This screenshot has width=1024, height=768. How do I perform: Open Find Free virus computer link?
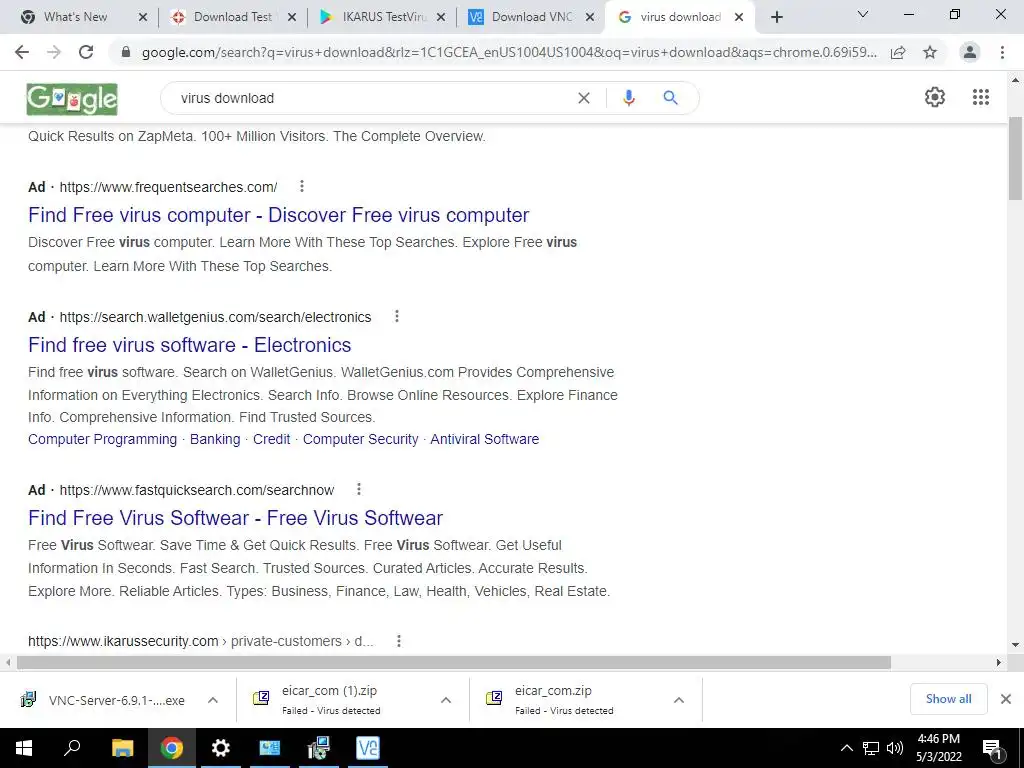tap(278, 215)
